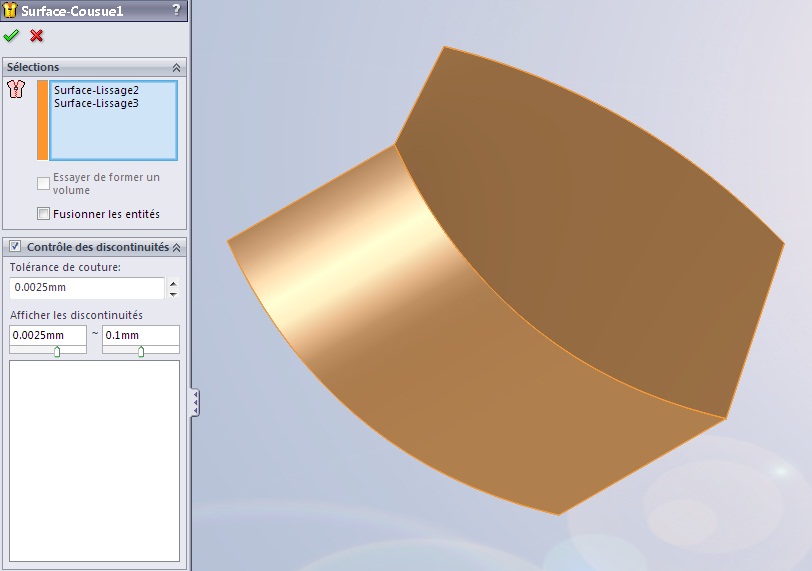The width and height of the screenshot is (812, 571).
Task: Toggle the Contrôle des discontinuités checkbox
Action: tap(15, 247)
